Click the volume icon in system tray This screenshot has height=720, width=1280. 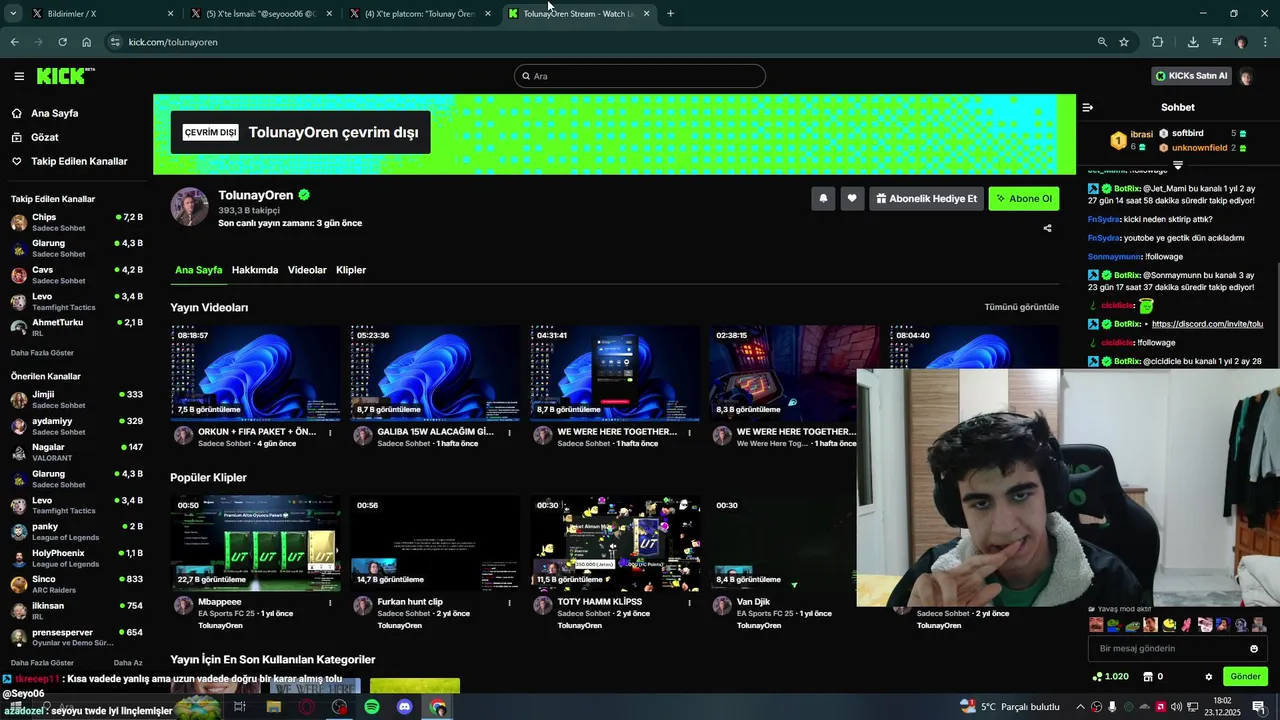pos(1176,707)
